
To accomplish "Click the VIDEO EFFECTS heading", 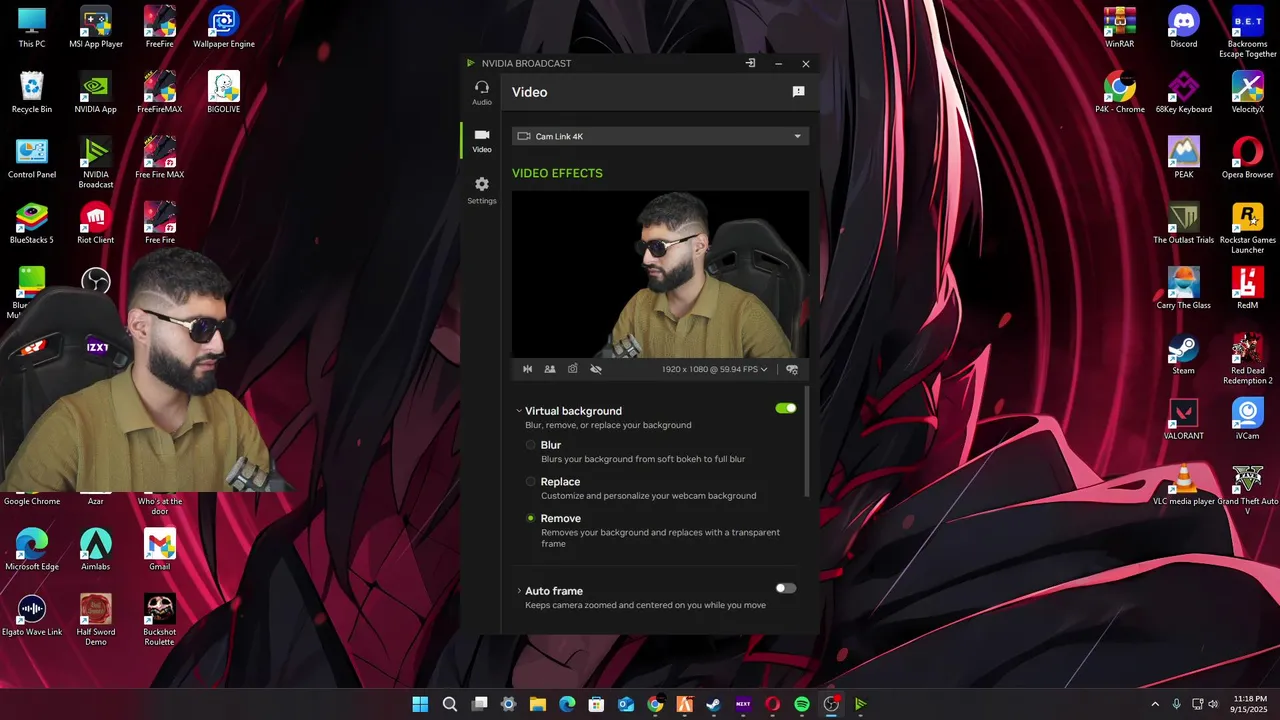I will coord(557,173).
